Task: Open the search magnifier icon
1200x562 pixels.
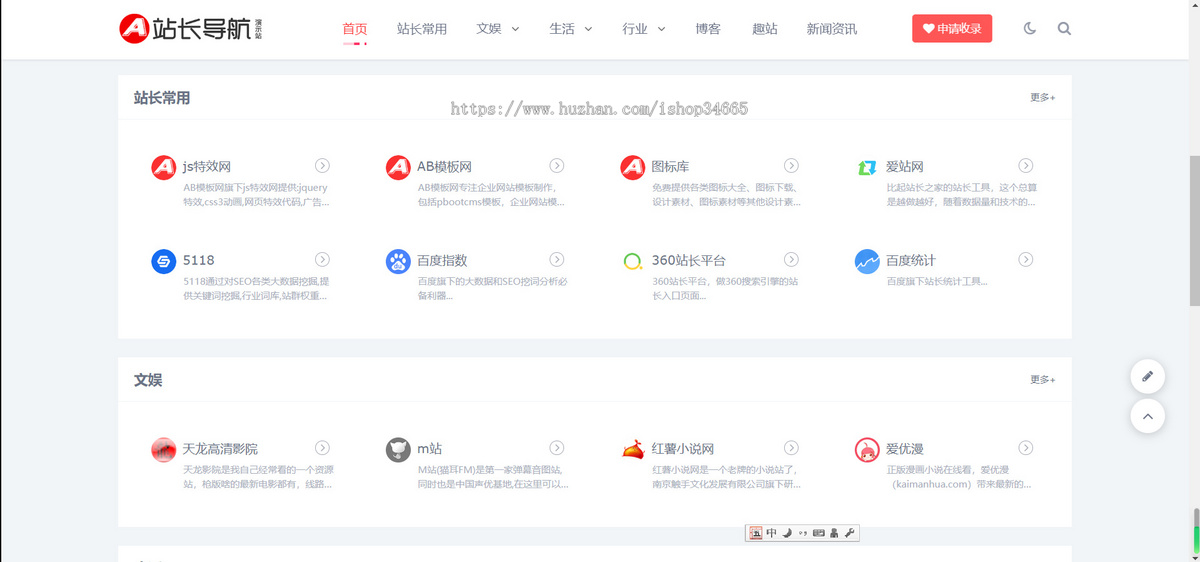Action: [x=1064, y=29]
